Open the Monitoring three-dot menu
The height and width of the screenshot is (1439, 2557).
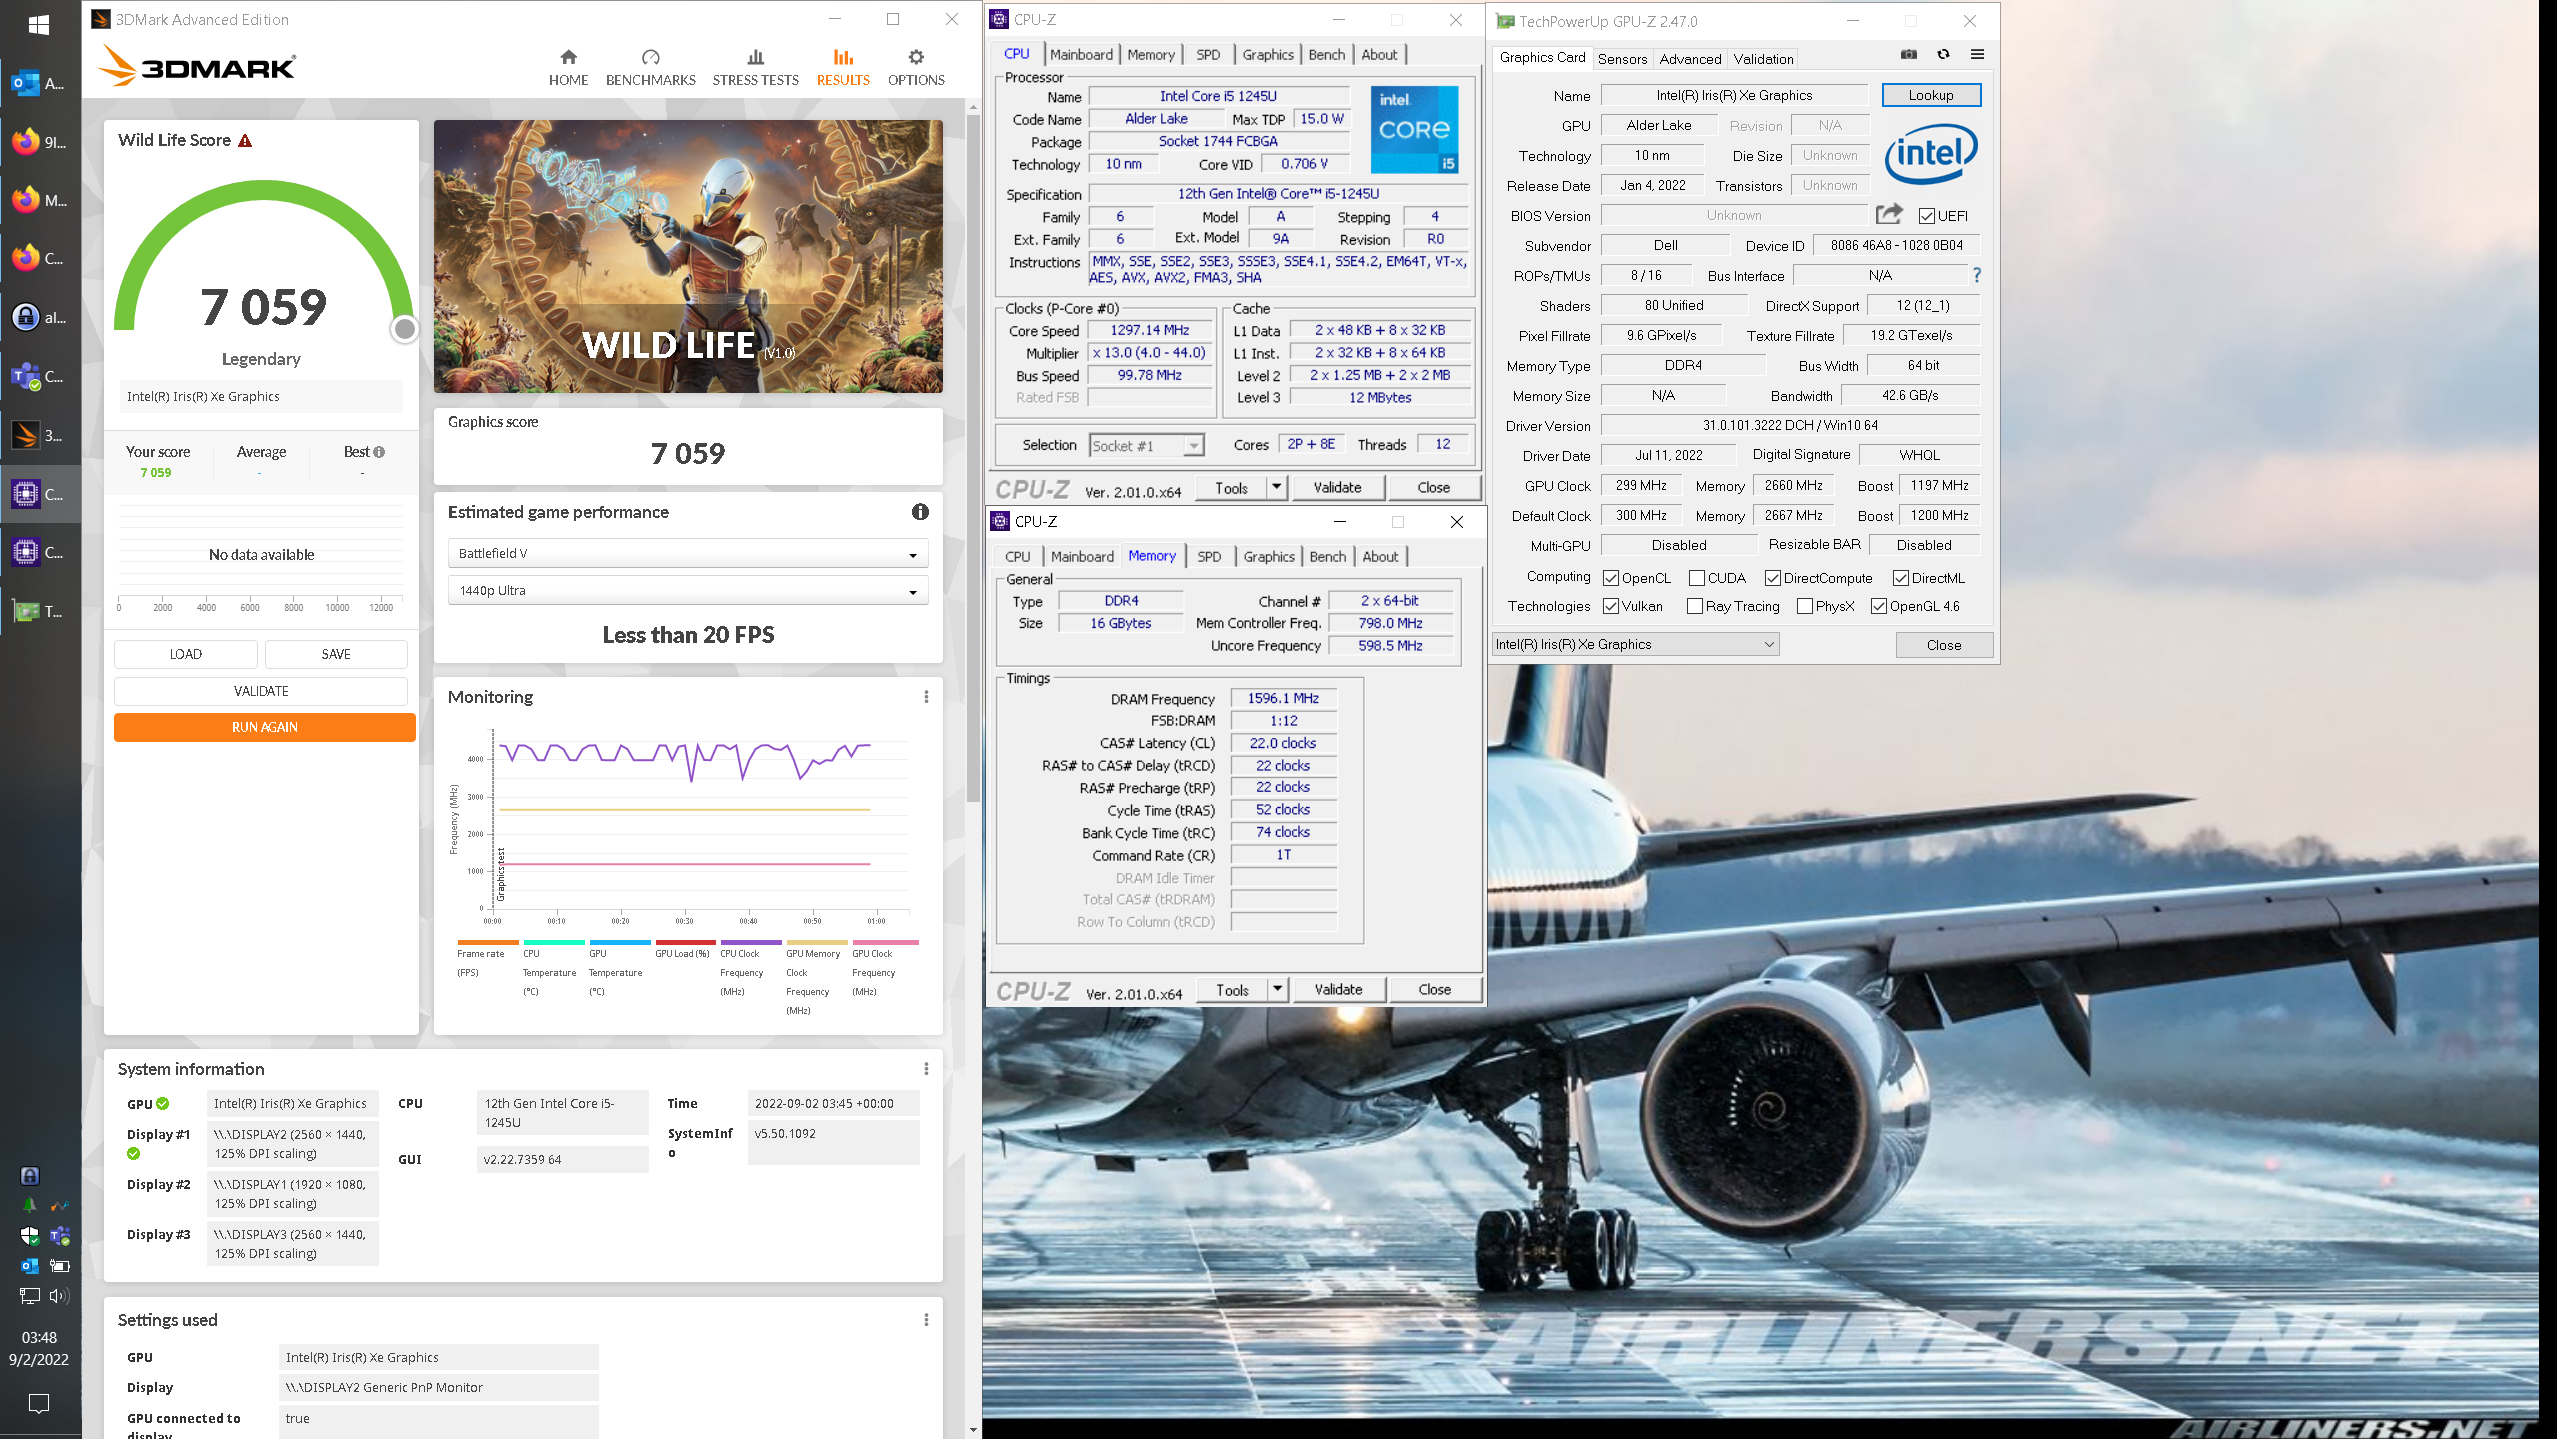926,697
